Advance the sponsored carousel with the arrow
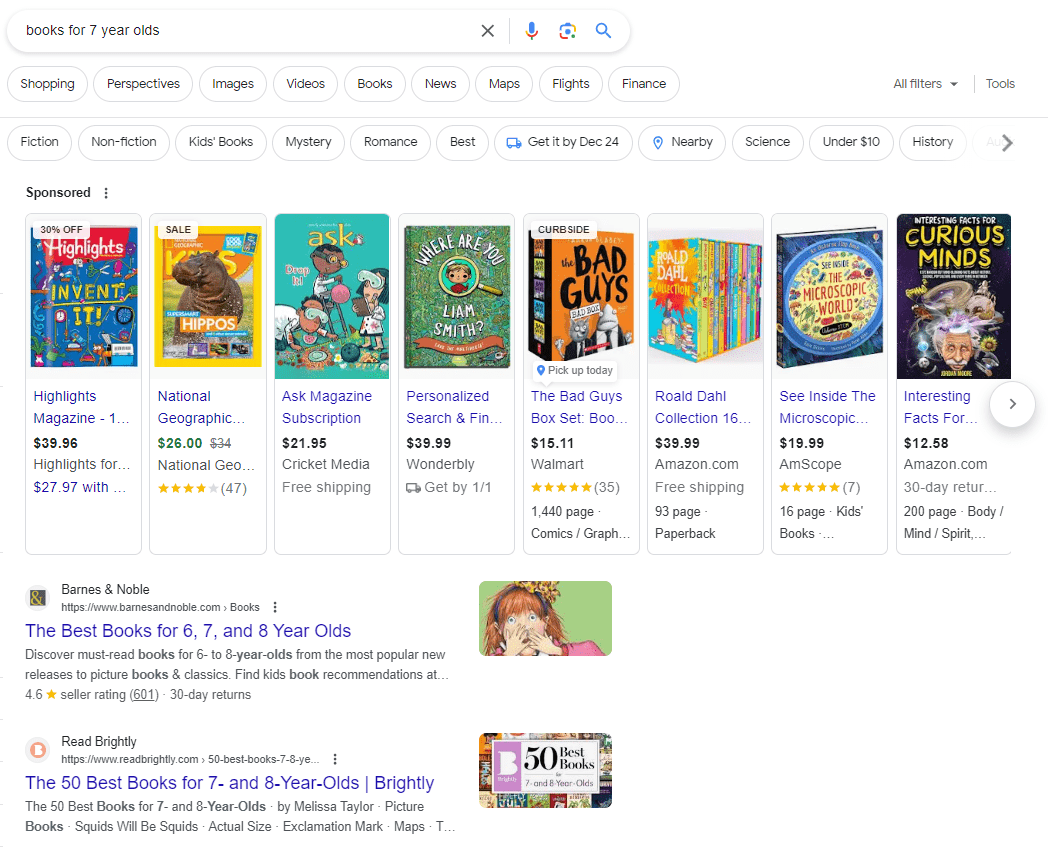 pos(1012,404)
